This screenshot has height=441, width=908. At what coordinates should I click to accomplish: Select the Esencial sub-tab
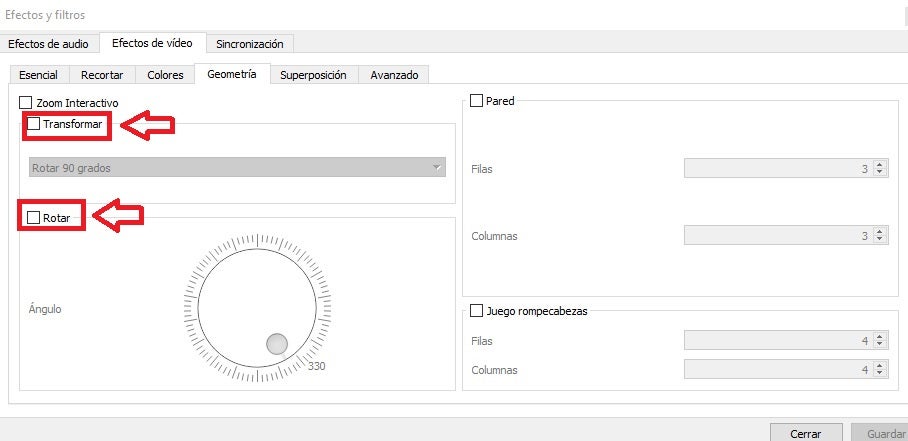pyautogui.click(x=39, y=75)
